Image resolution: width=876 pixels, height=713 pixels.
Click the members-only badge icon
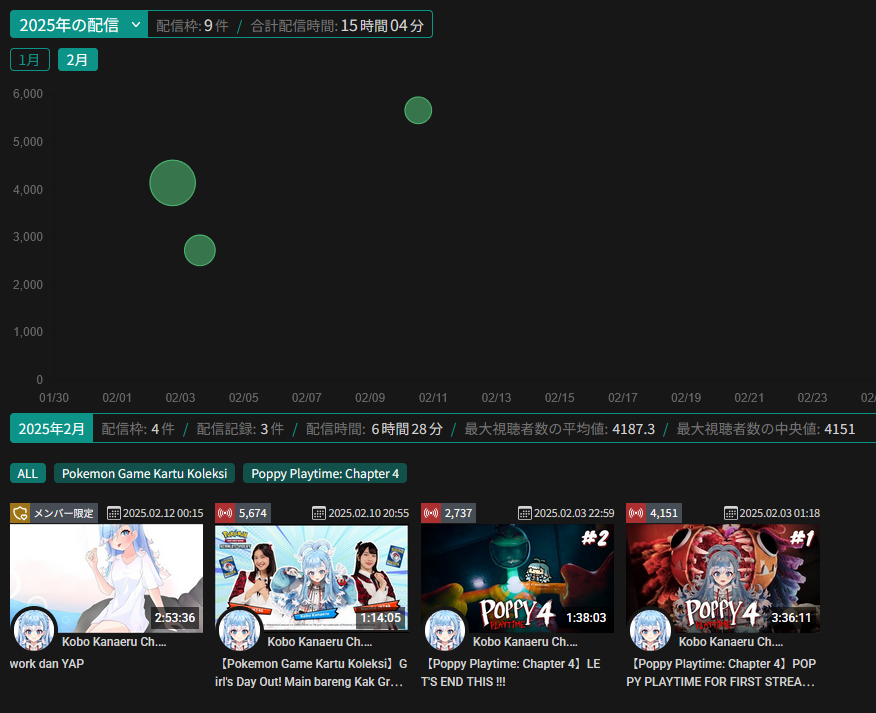(x=20, y=513)
